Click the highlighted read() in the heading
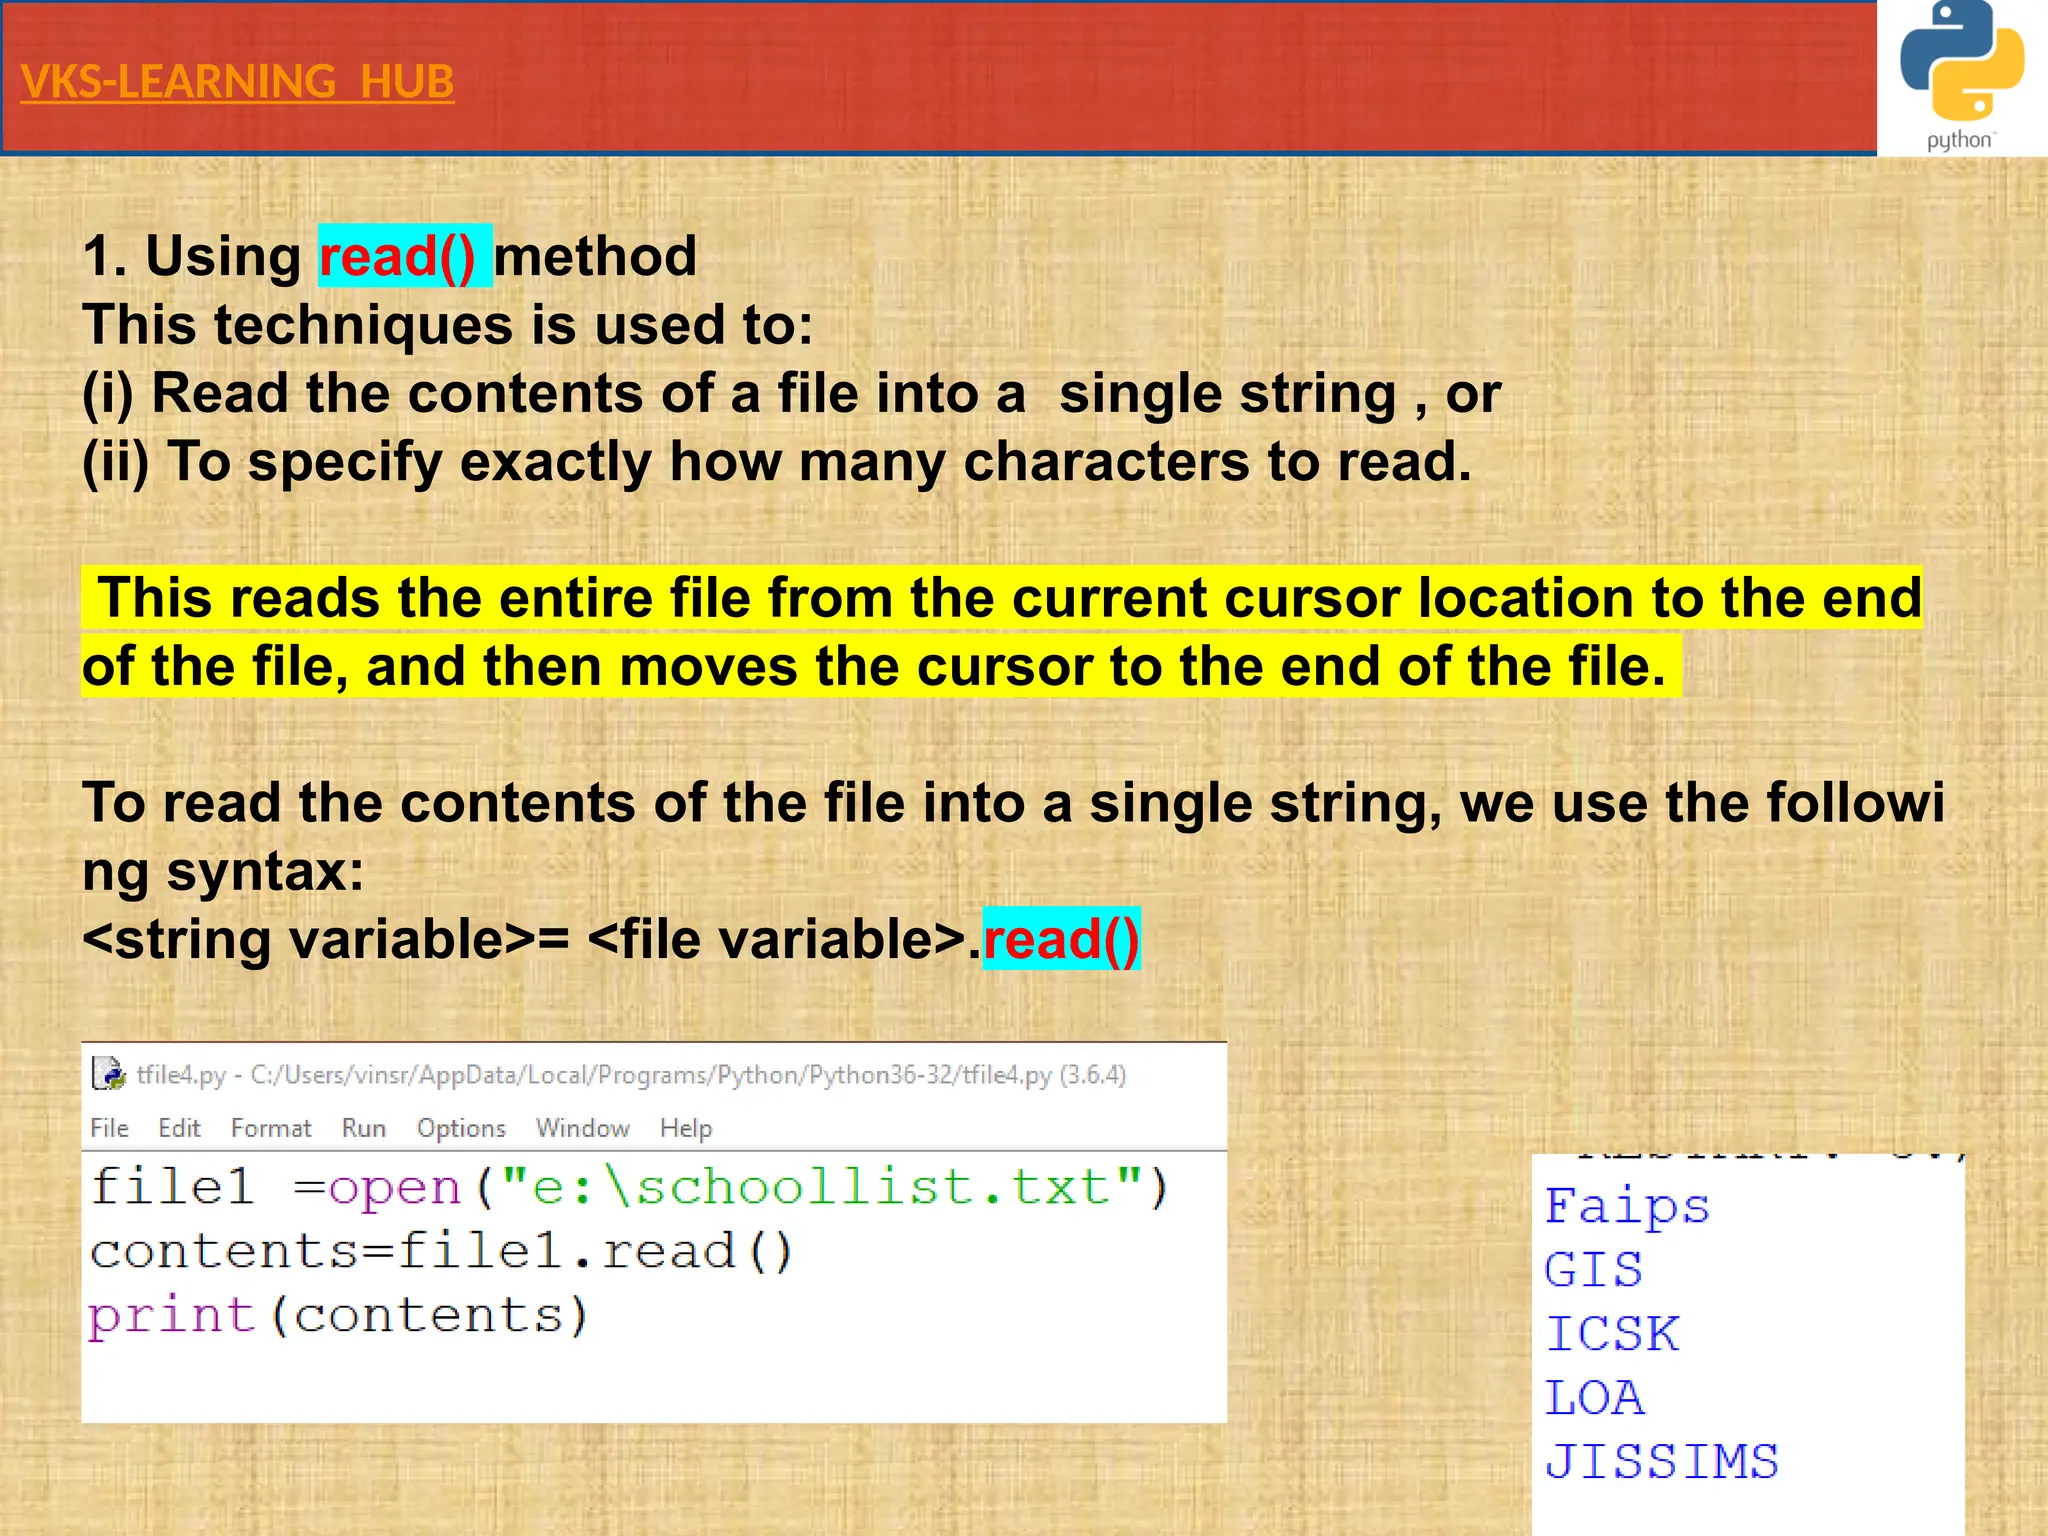The height and width of the screenshot is (1536, 2048). (405, 256)
